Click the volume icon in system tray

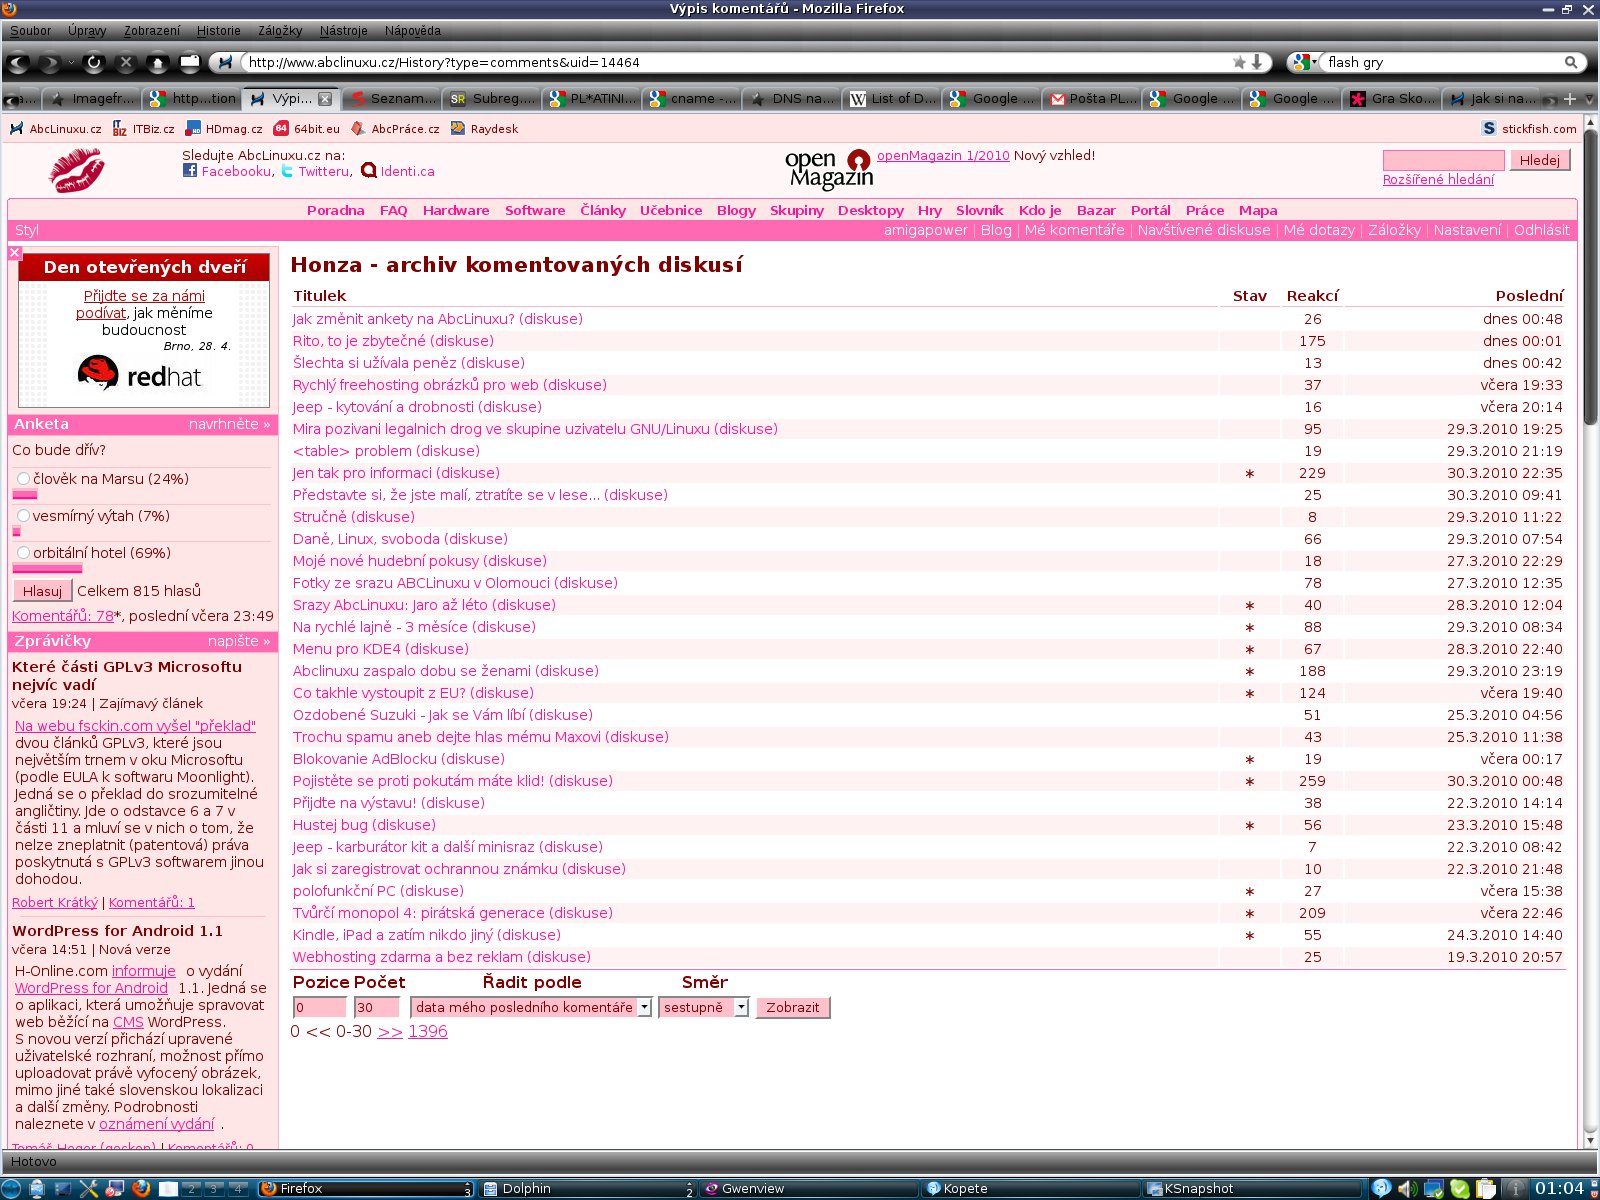(1407, 1189)
